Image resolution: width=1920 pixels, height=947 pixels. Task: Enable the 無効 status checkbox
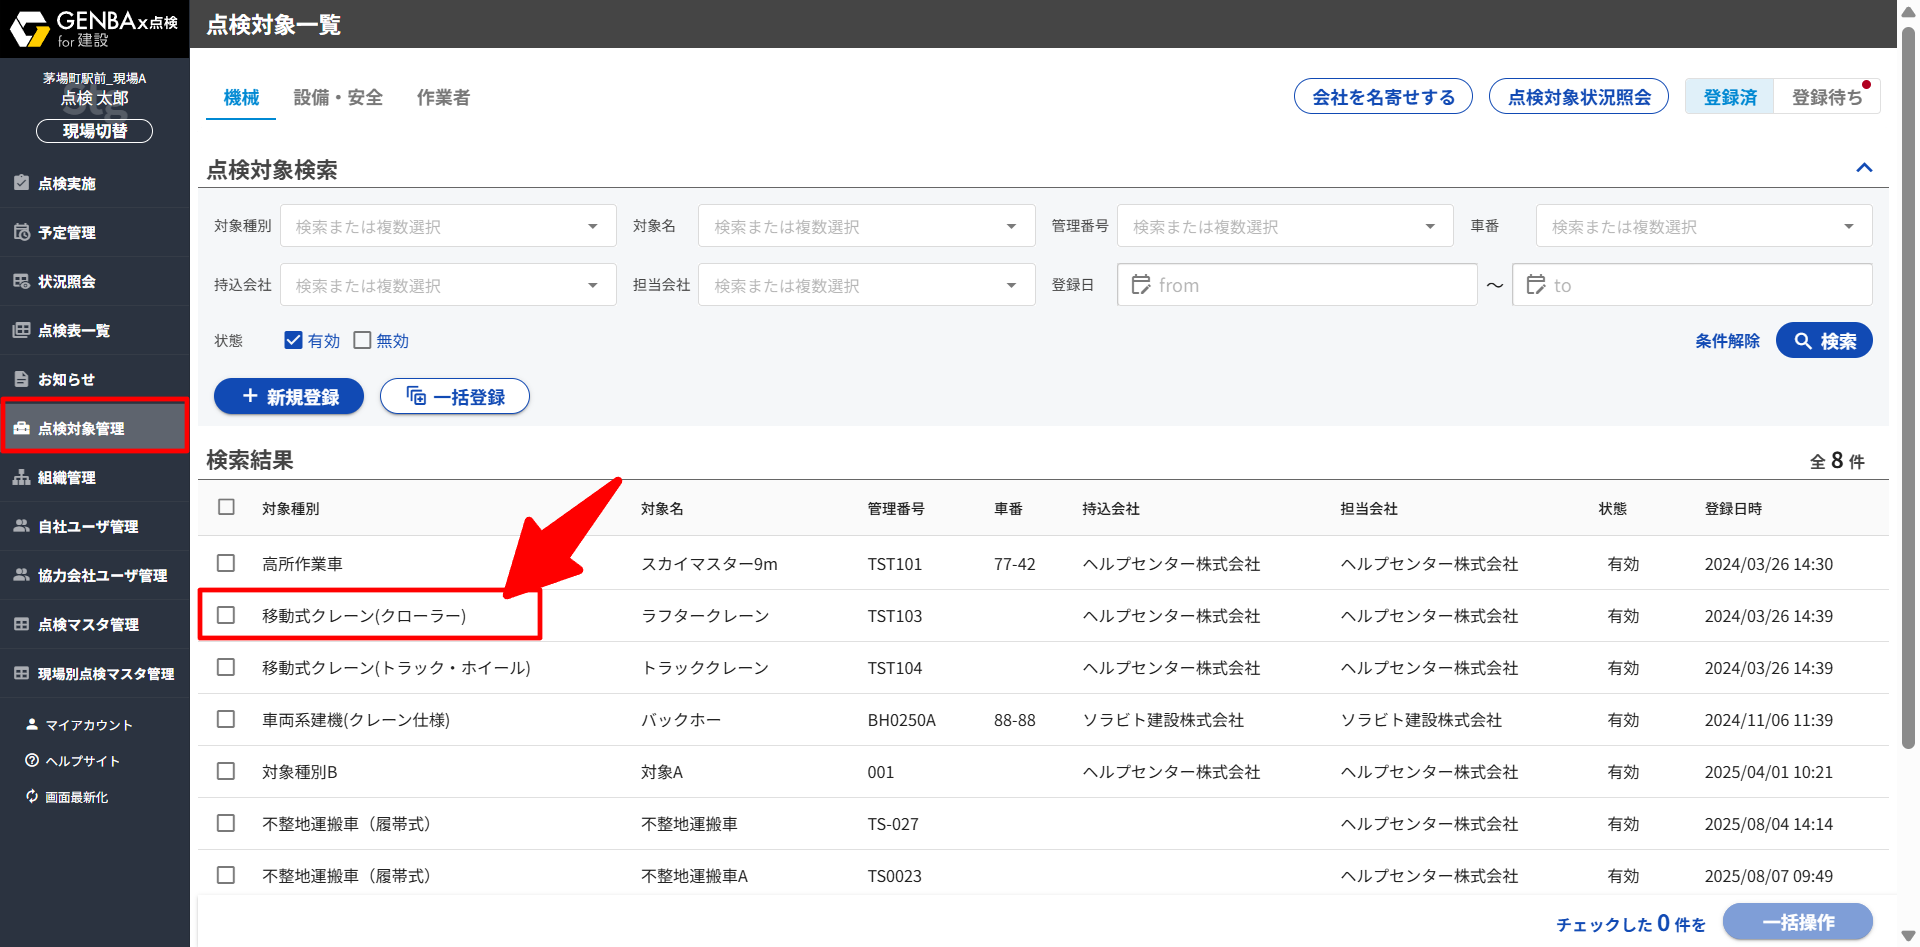(x=362, y=340)
